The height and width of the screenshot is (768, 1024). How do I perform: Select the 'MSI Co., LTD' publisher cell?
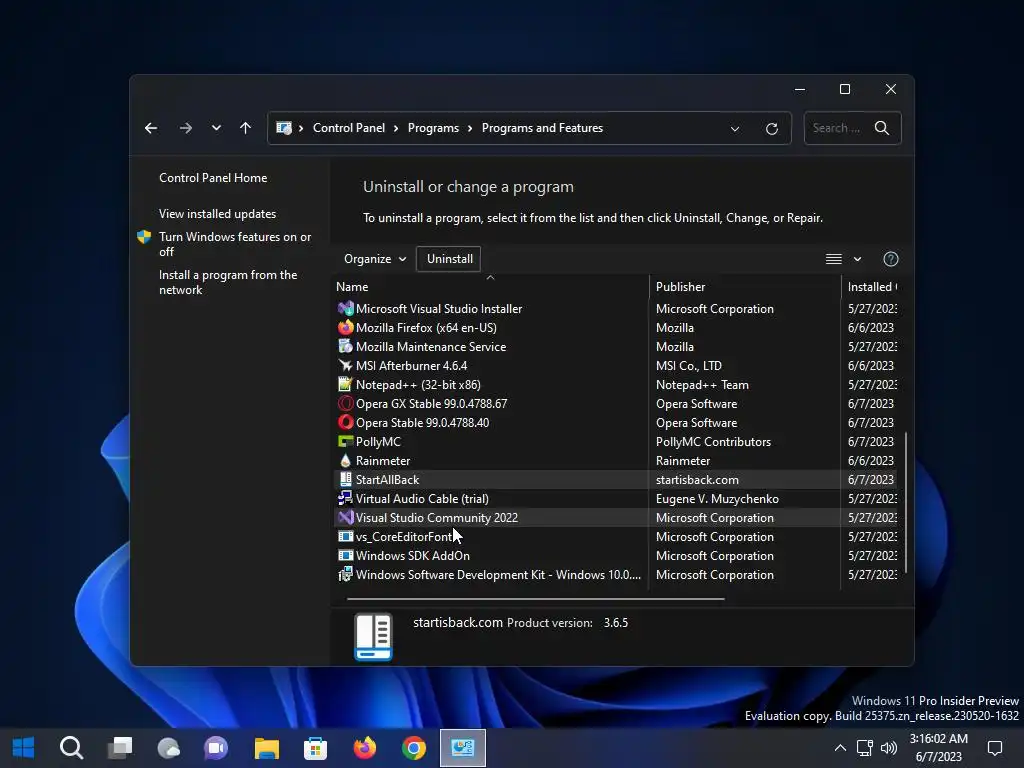coord(688,365)
